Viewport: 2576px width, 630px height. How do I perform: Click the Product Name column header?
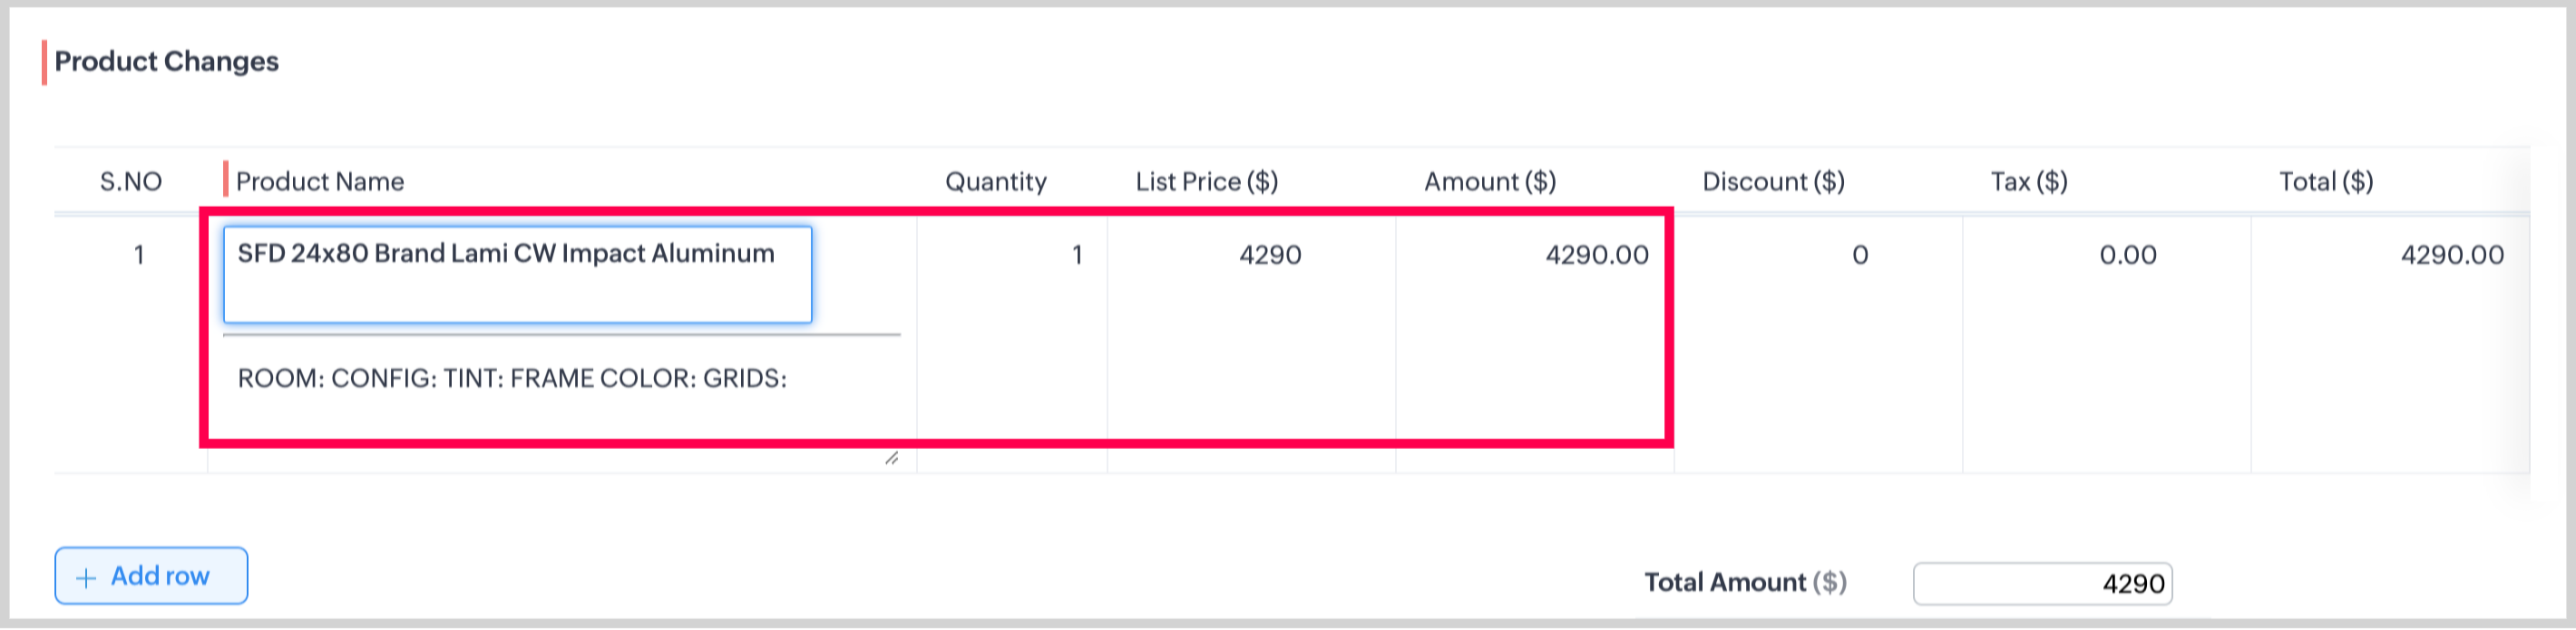(x=320, y=182)
